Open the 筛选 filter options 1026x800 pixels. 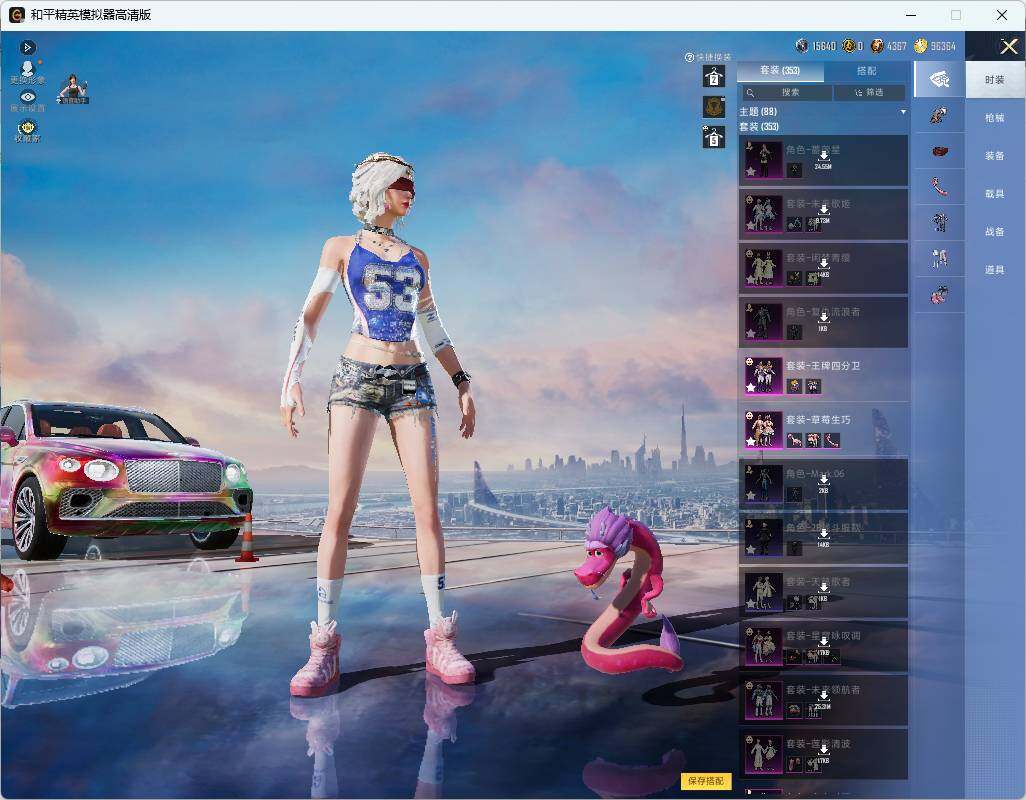coord(869,92)
